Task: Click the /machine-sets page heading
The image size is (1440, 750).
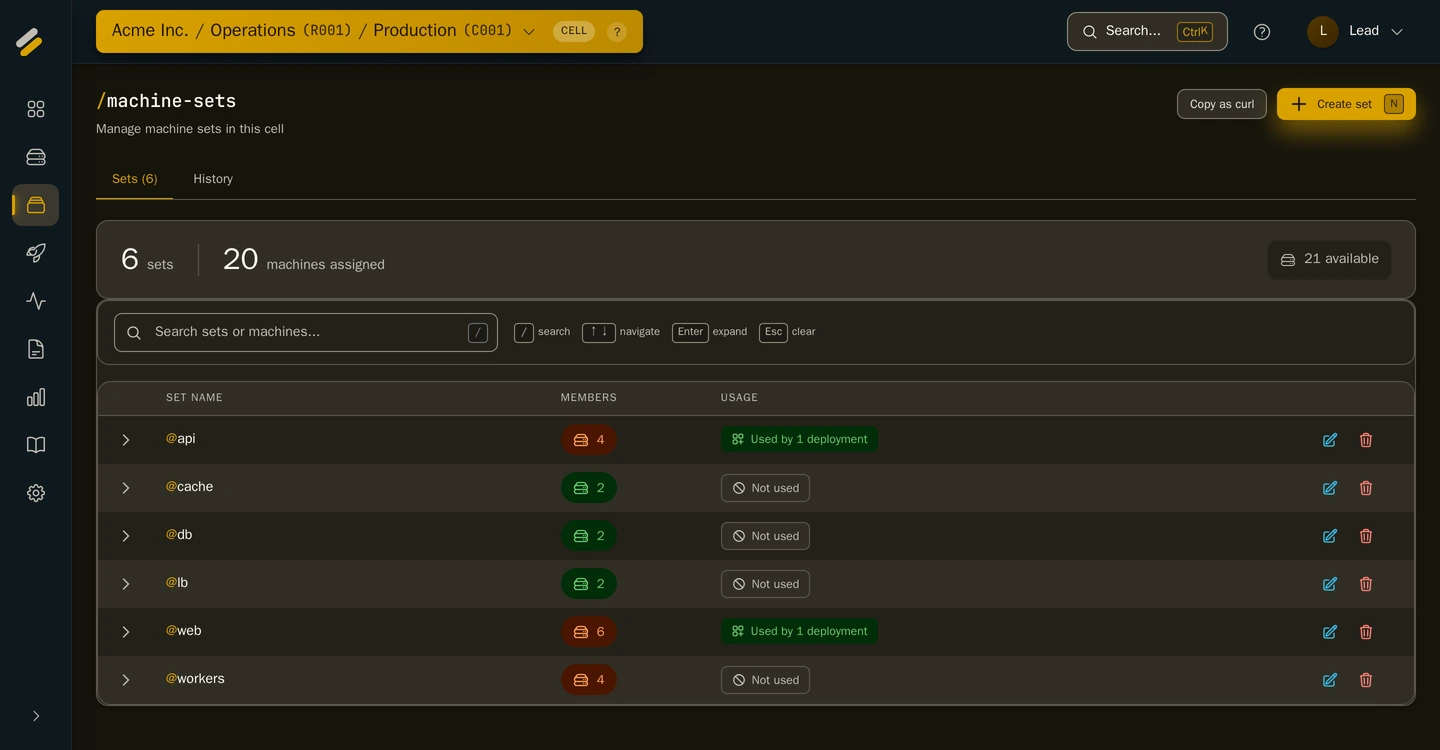Action: pos(166,101)
